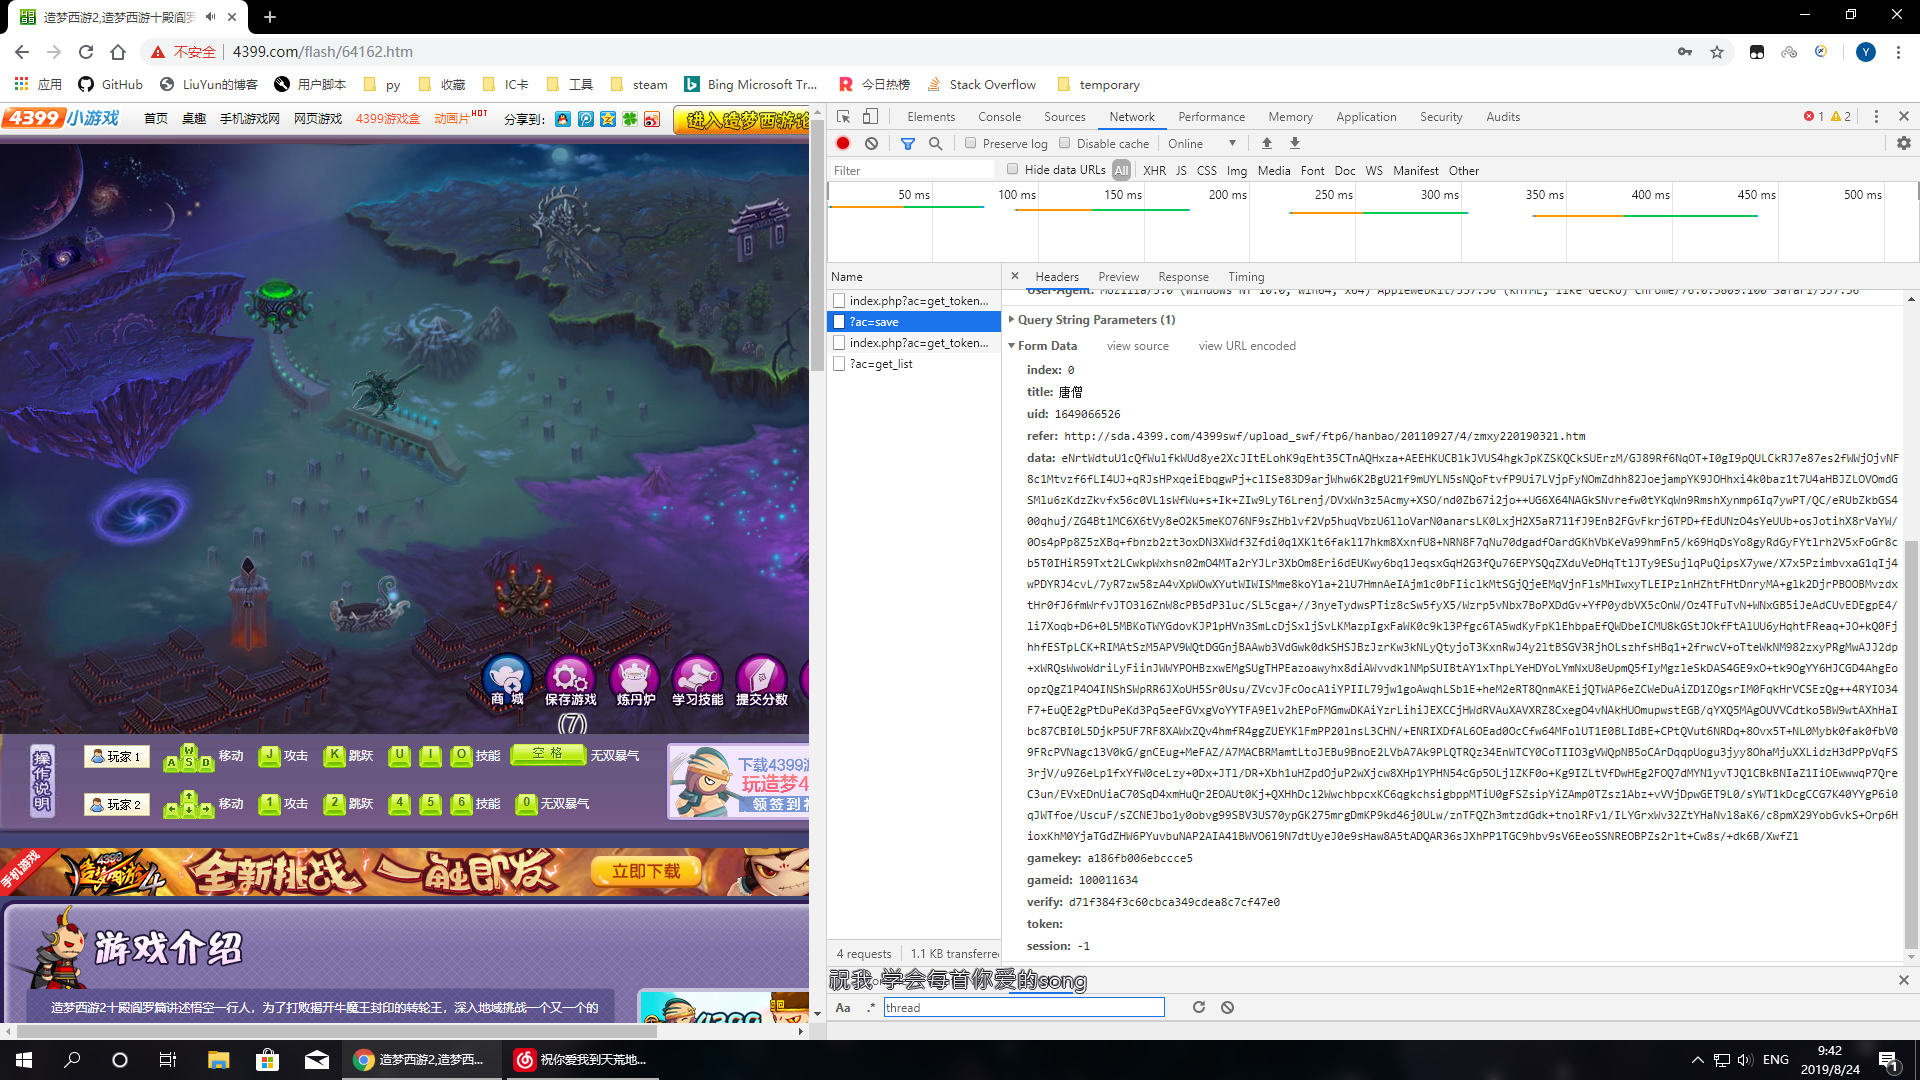Filter requests by Img type

pos(1237,170)
